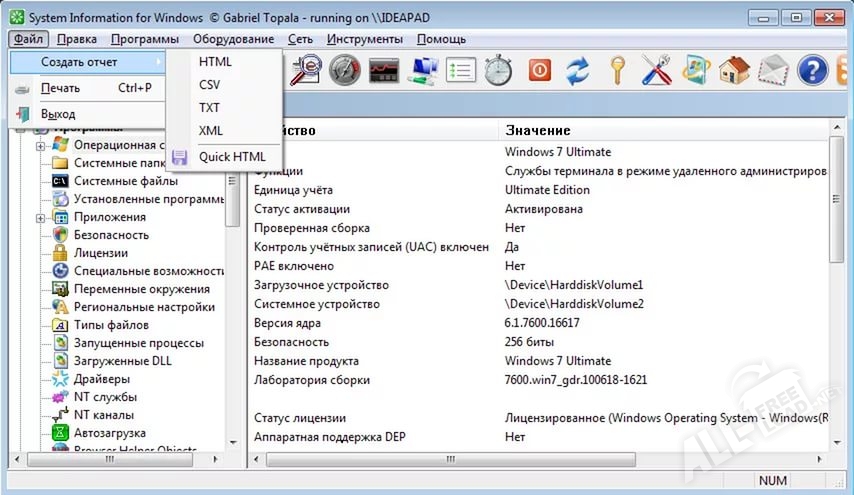854x495 pixels.
Task: Click the Значение column header
Action: click(x=538, y=130)
